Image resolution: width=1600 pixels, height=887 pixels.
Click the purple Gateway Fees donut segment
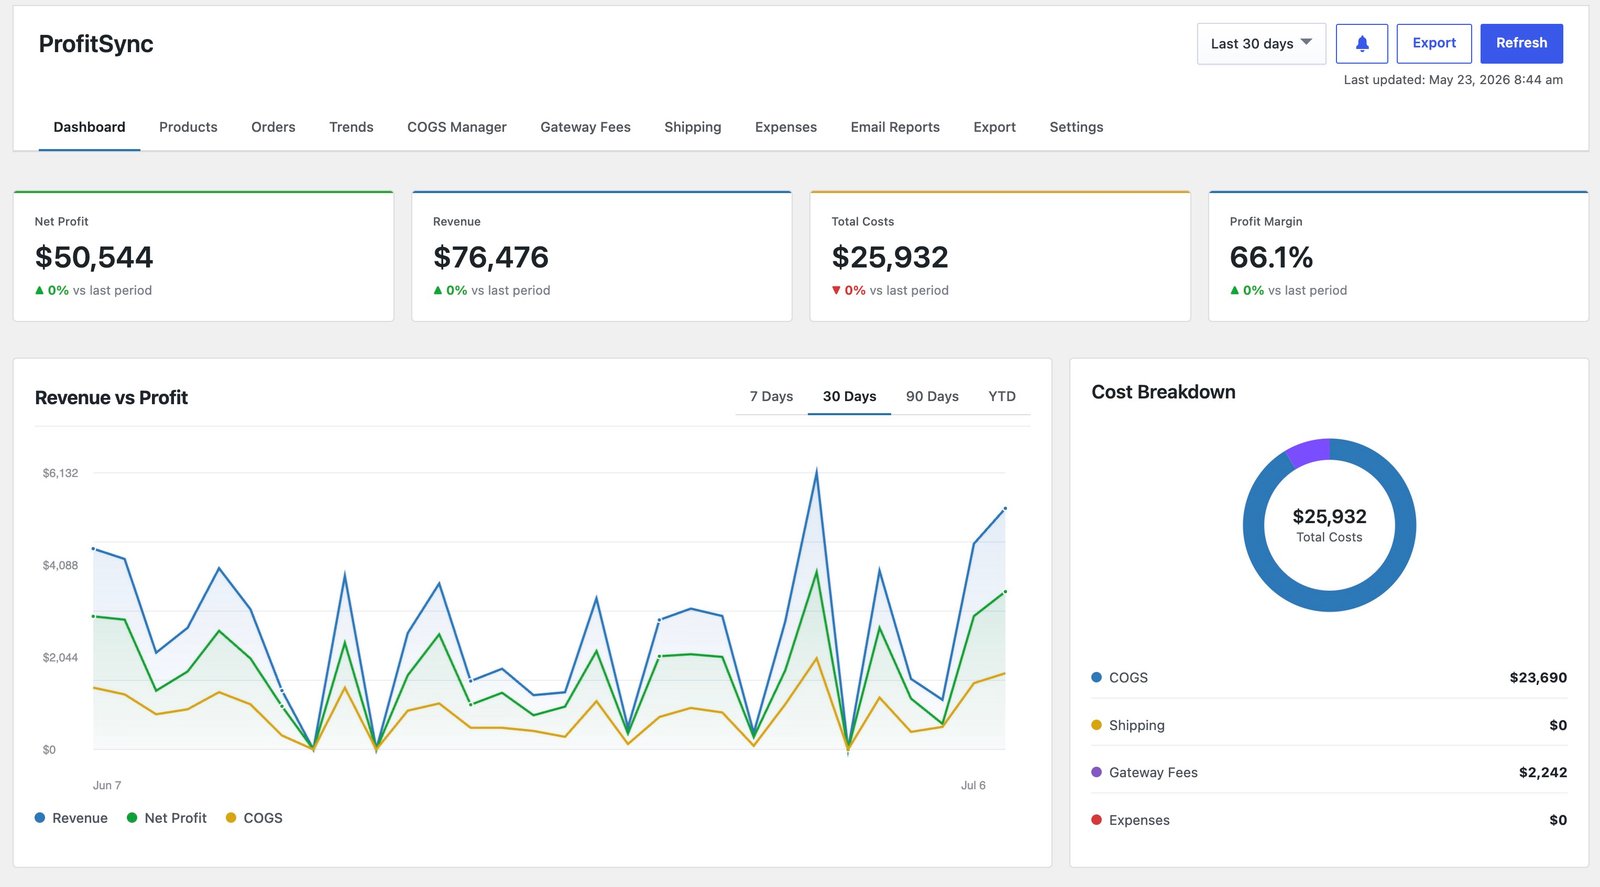(x=1309, y=453)
